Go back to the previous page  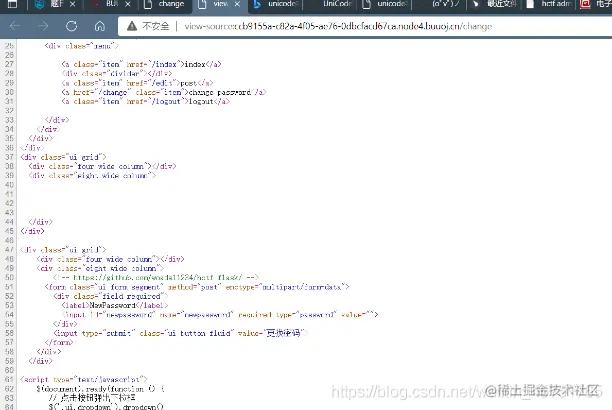pos(15,26)
